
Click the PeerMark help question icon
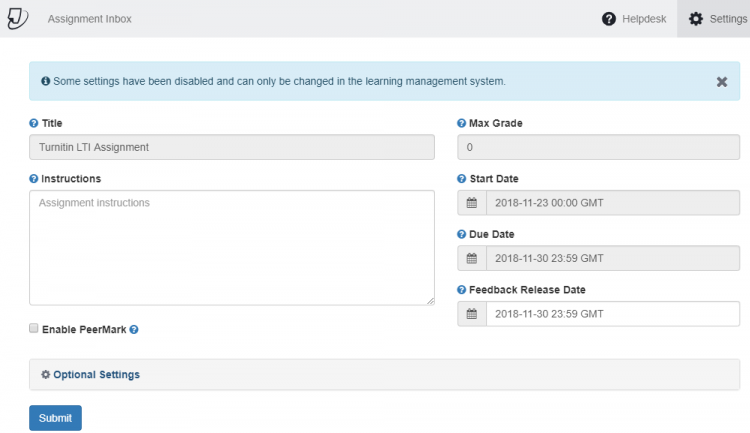pyautogui.click(x=134, y=329)
